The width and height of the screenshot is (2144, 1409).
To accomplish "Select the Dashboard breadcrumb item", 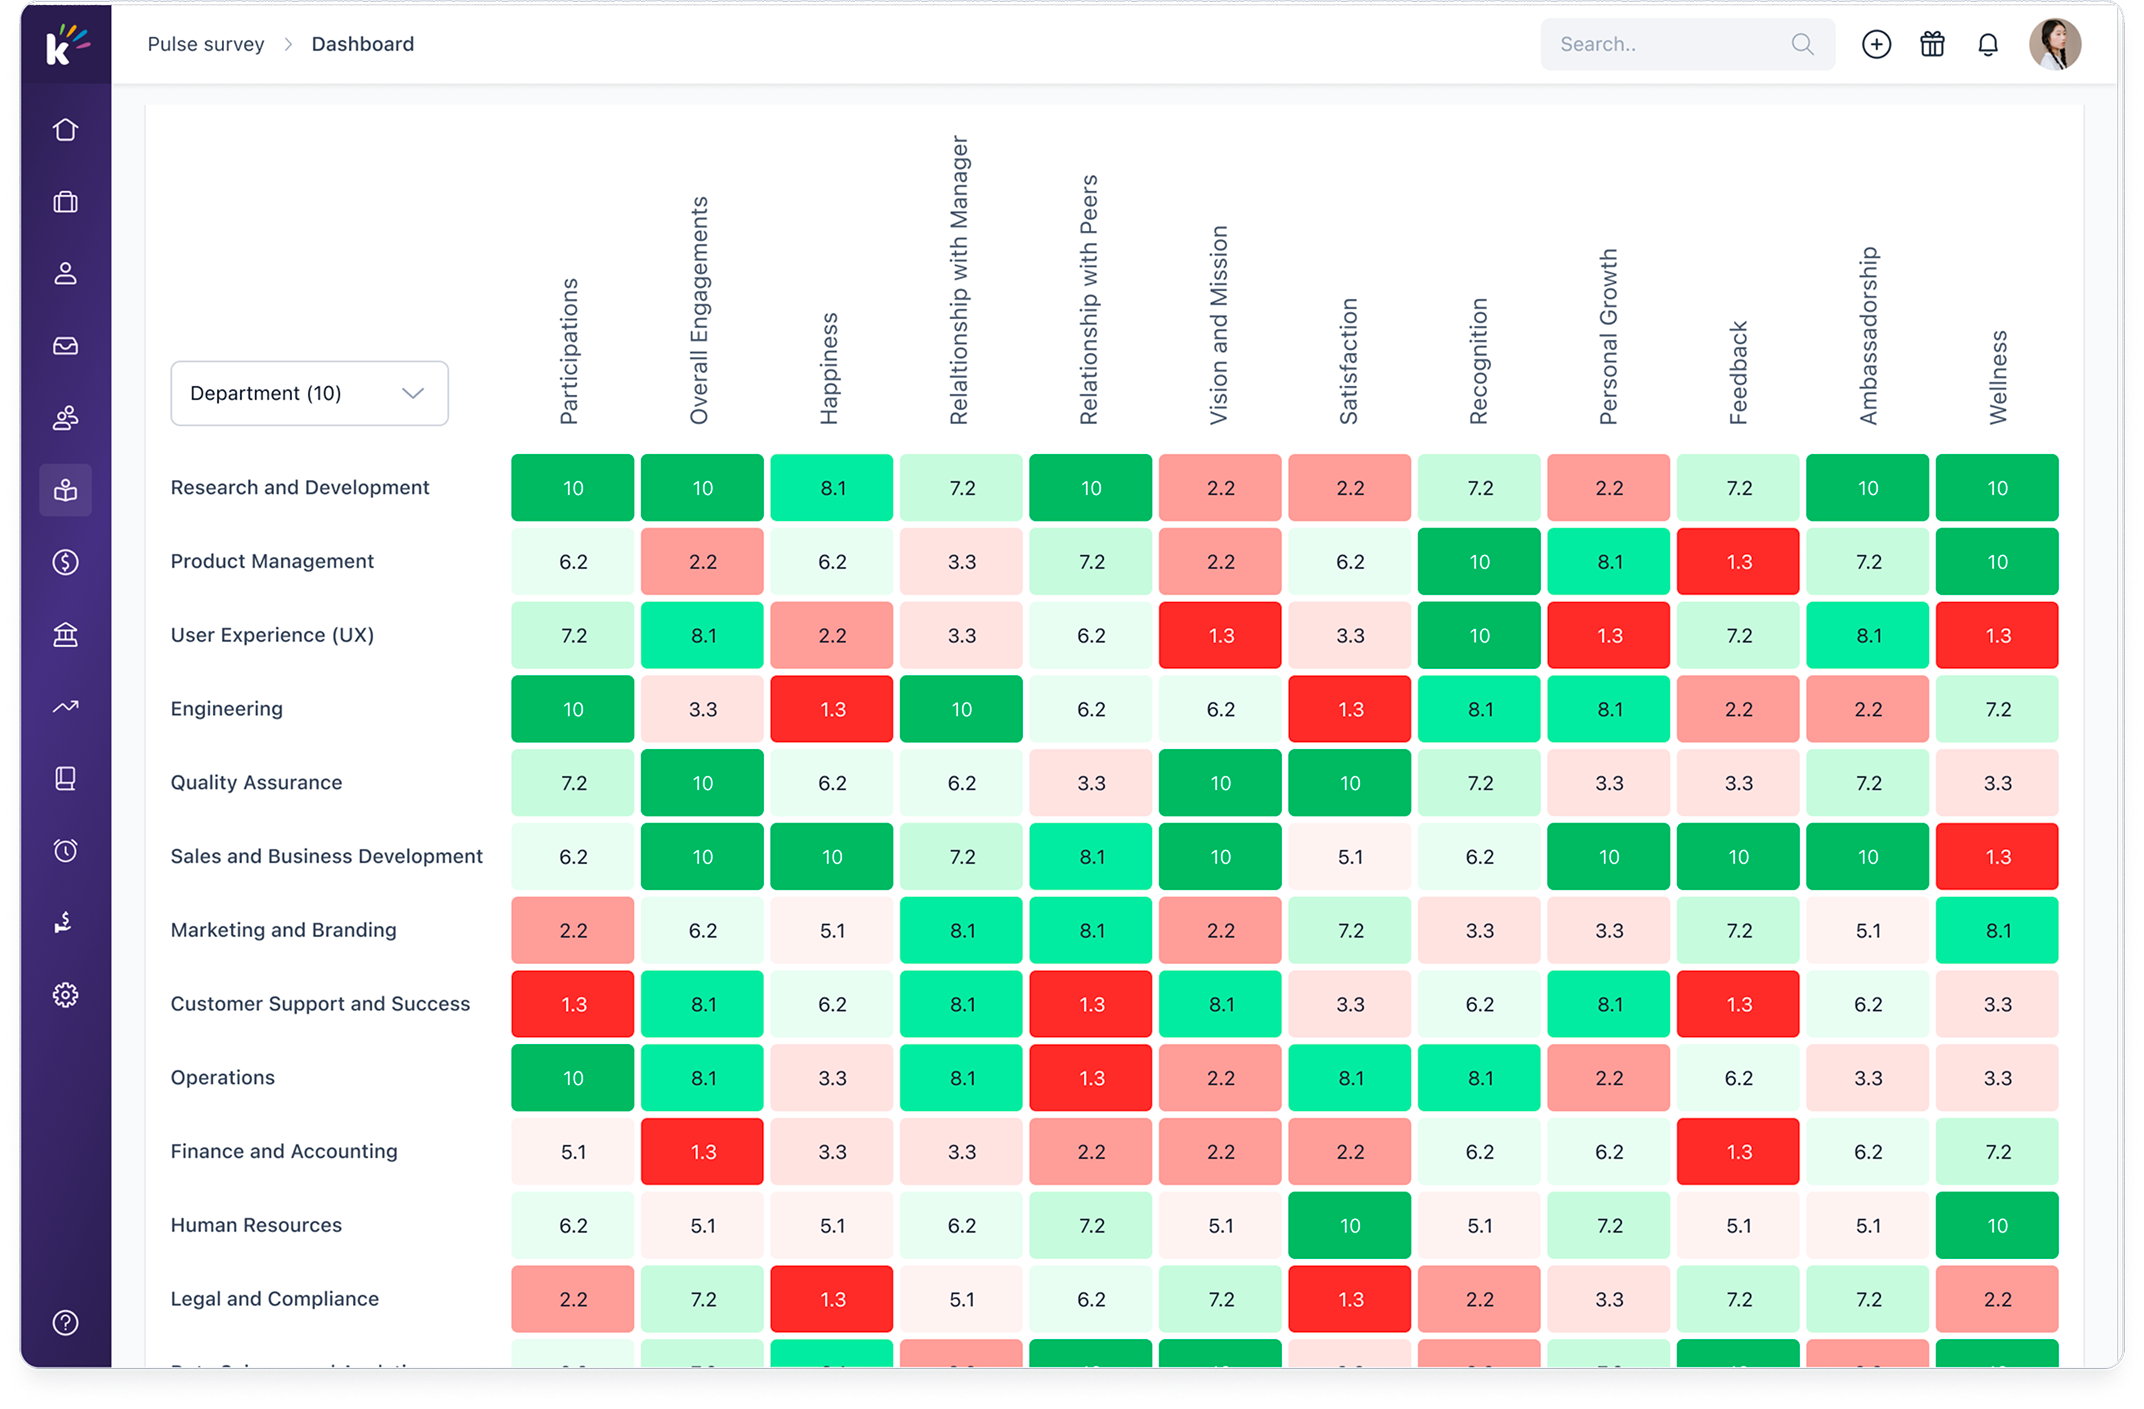I will (x=363, y=44).
